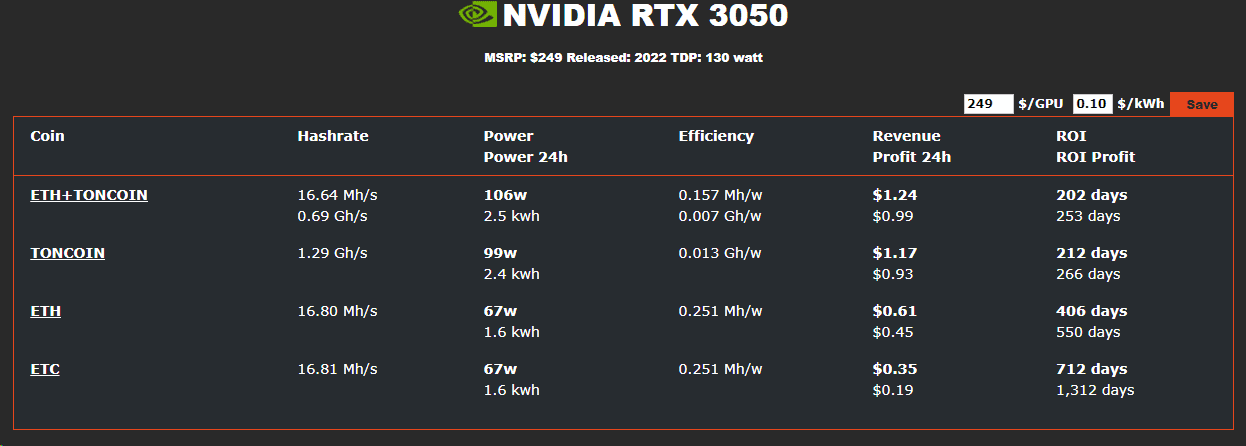Click the Hashrate column header
This screenshot has width=1246, height=446.
pos(333,136)
